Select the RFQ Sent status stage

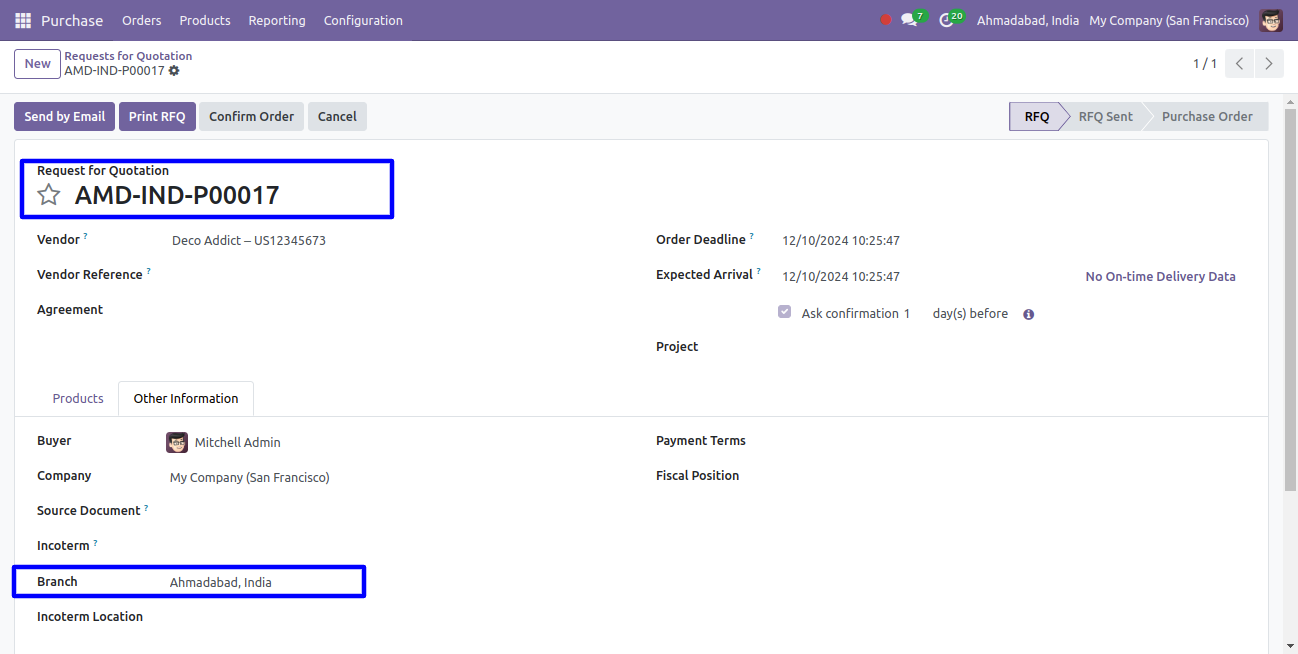click(x=1105, y=117)
